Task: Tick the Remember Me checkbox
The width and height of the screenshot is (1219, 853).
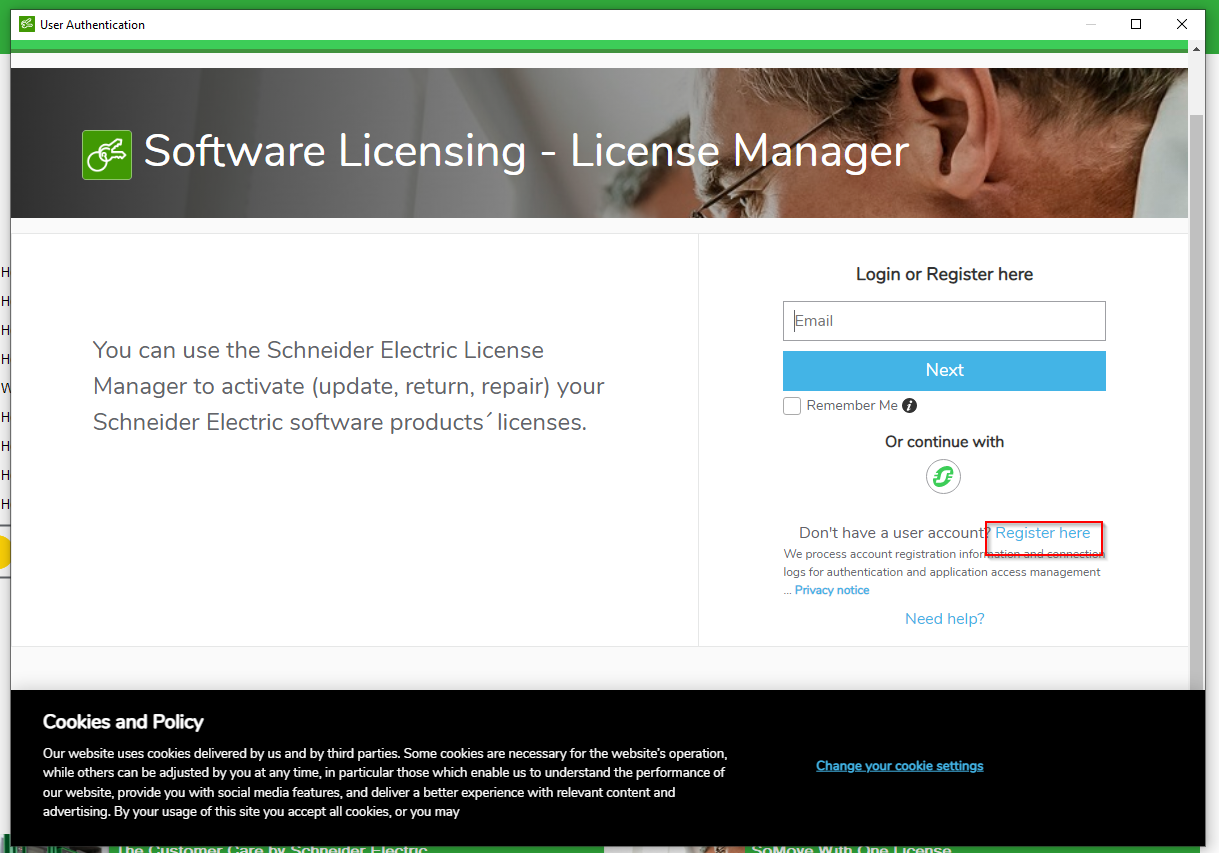Action: (792, 406)
